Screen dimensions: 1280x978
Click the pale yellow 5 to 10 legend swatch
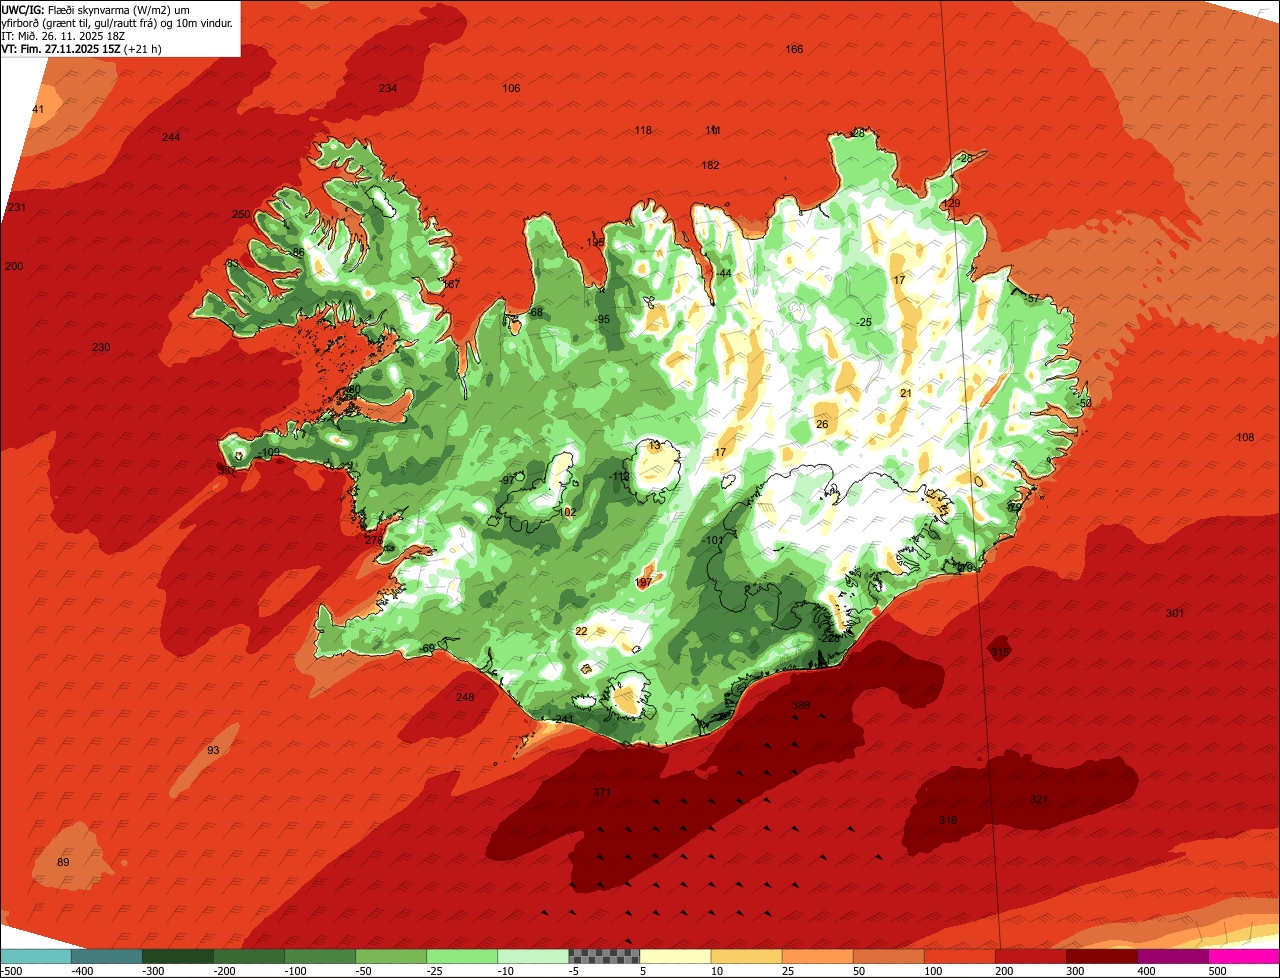pos(675,957)
